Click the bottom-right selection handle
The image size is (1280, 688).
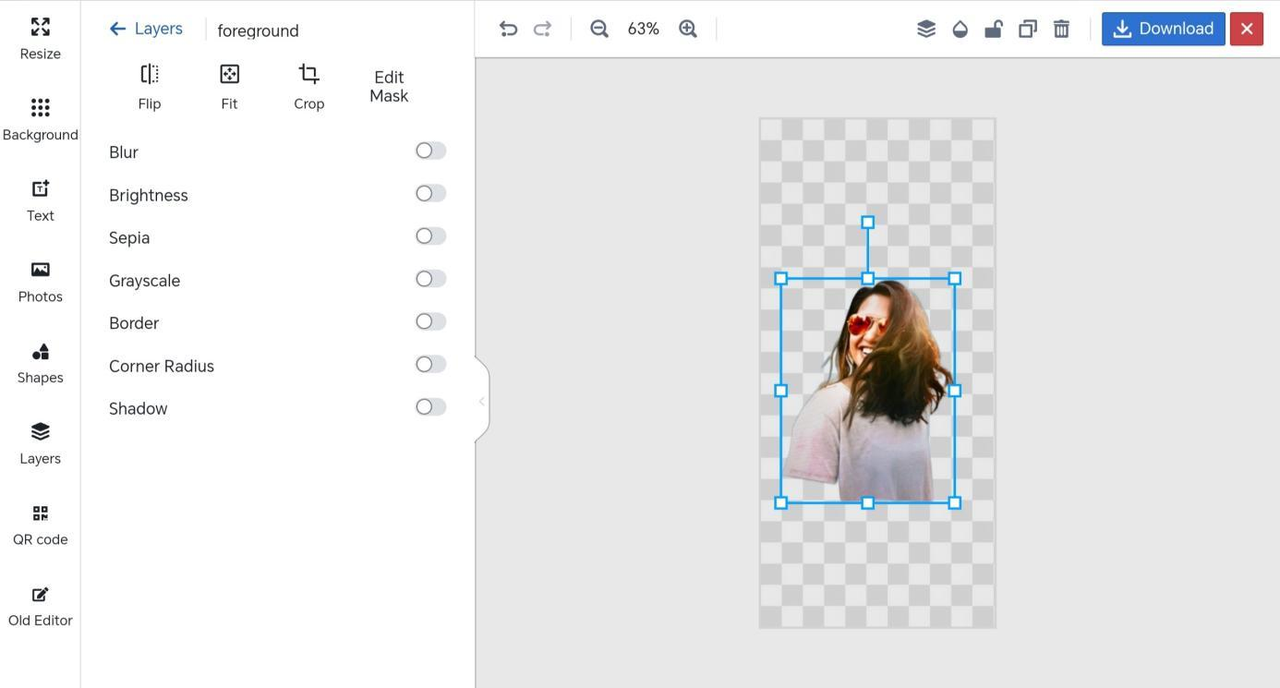pyautogui.click(x=954, y=503)
